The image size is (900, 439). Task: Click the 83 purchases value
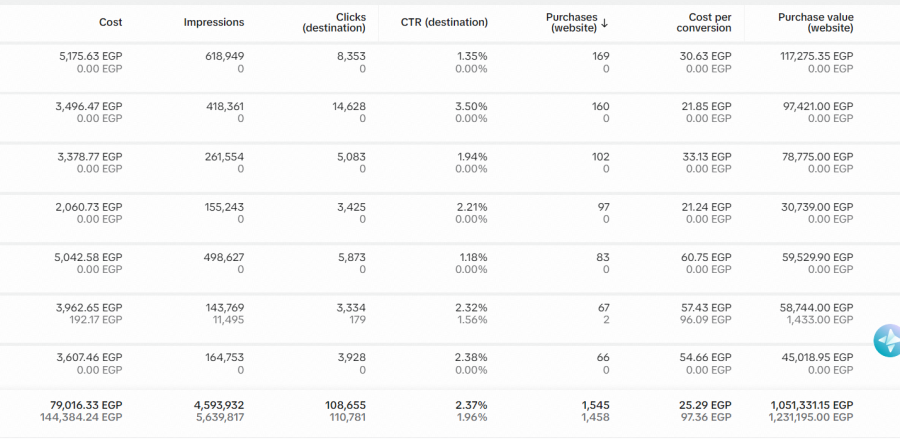(603, 257)
